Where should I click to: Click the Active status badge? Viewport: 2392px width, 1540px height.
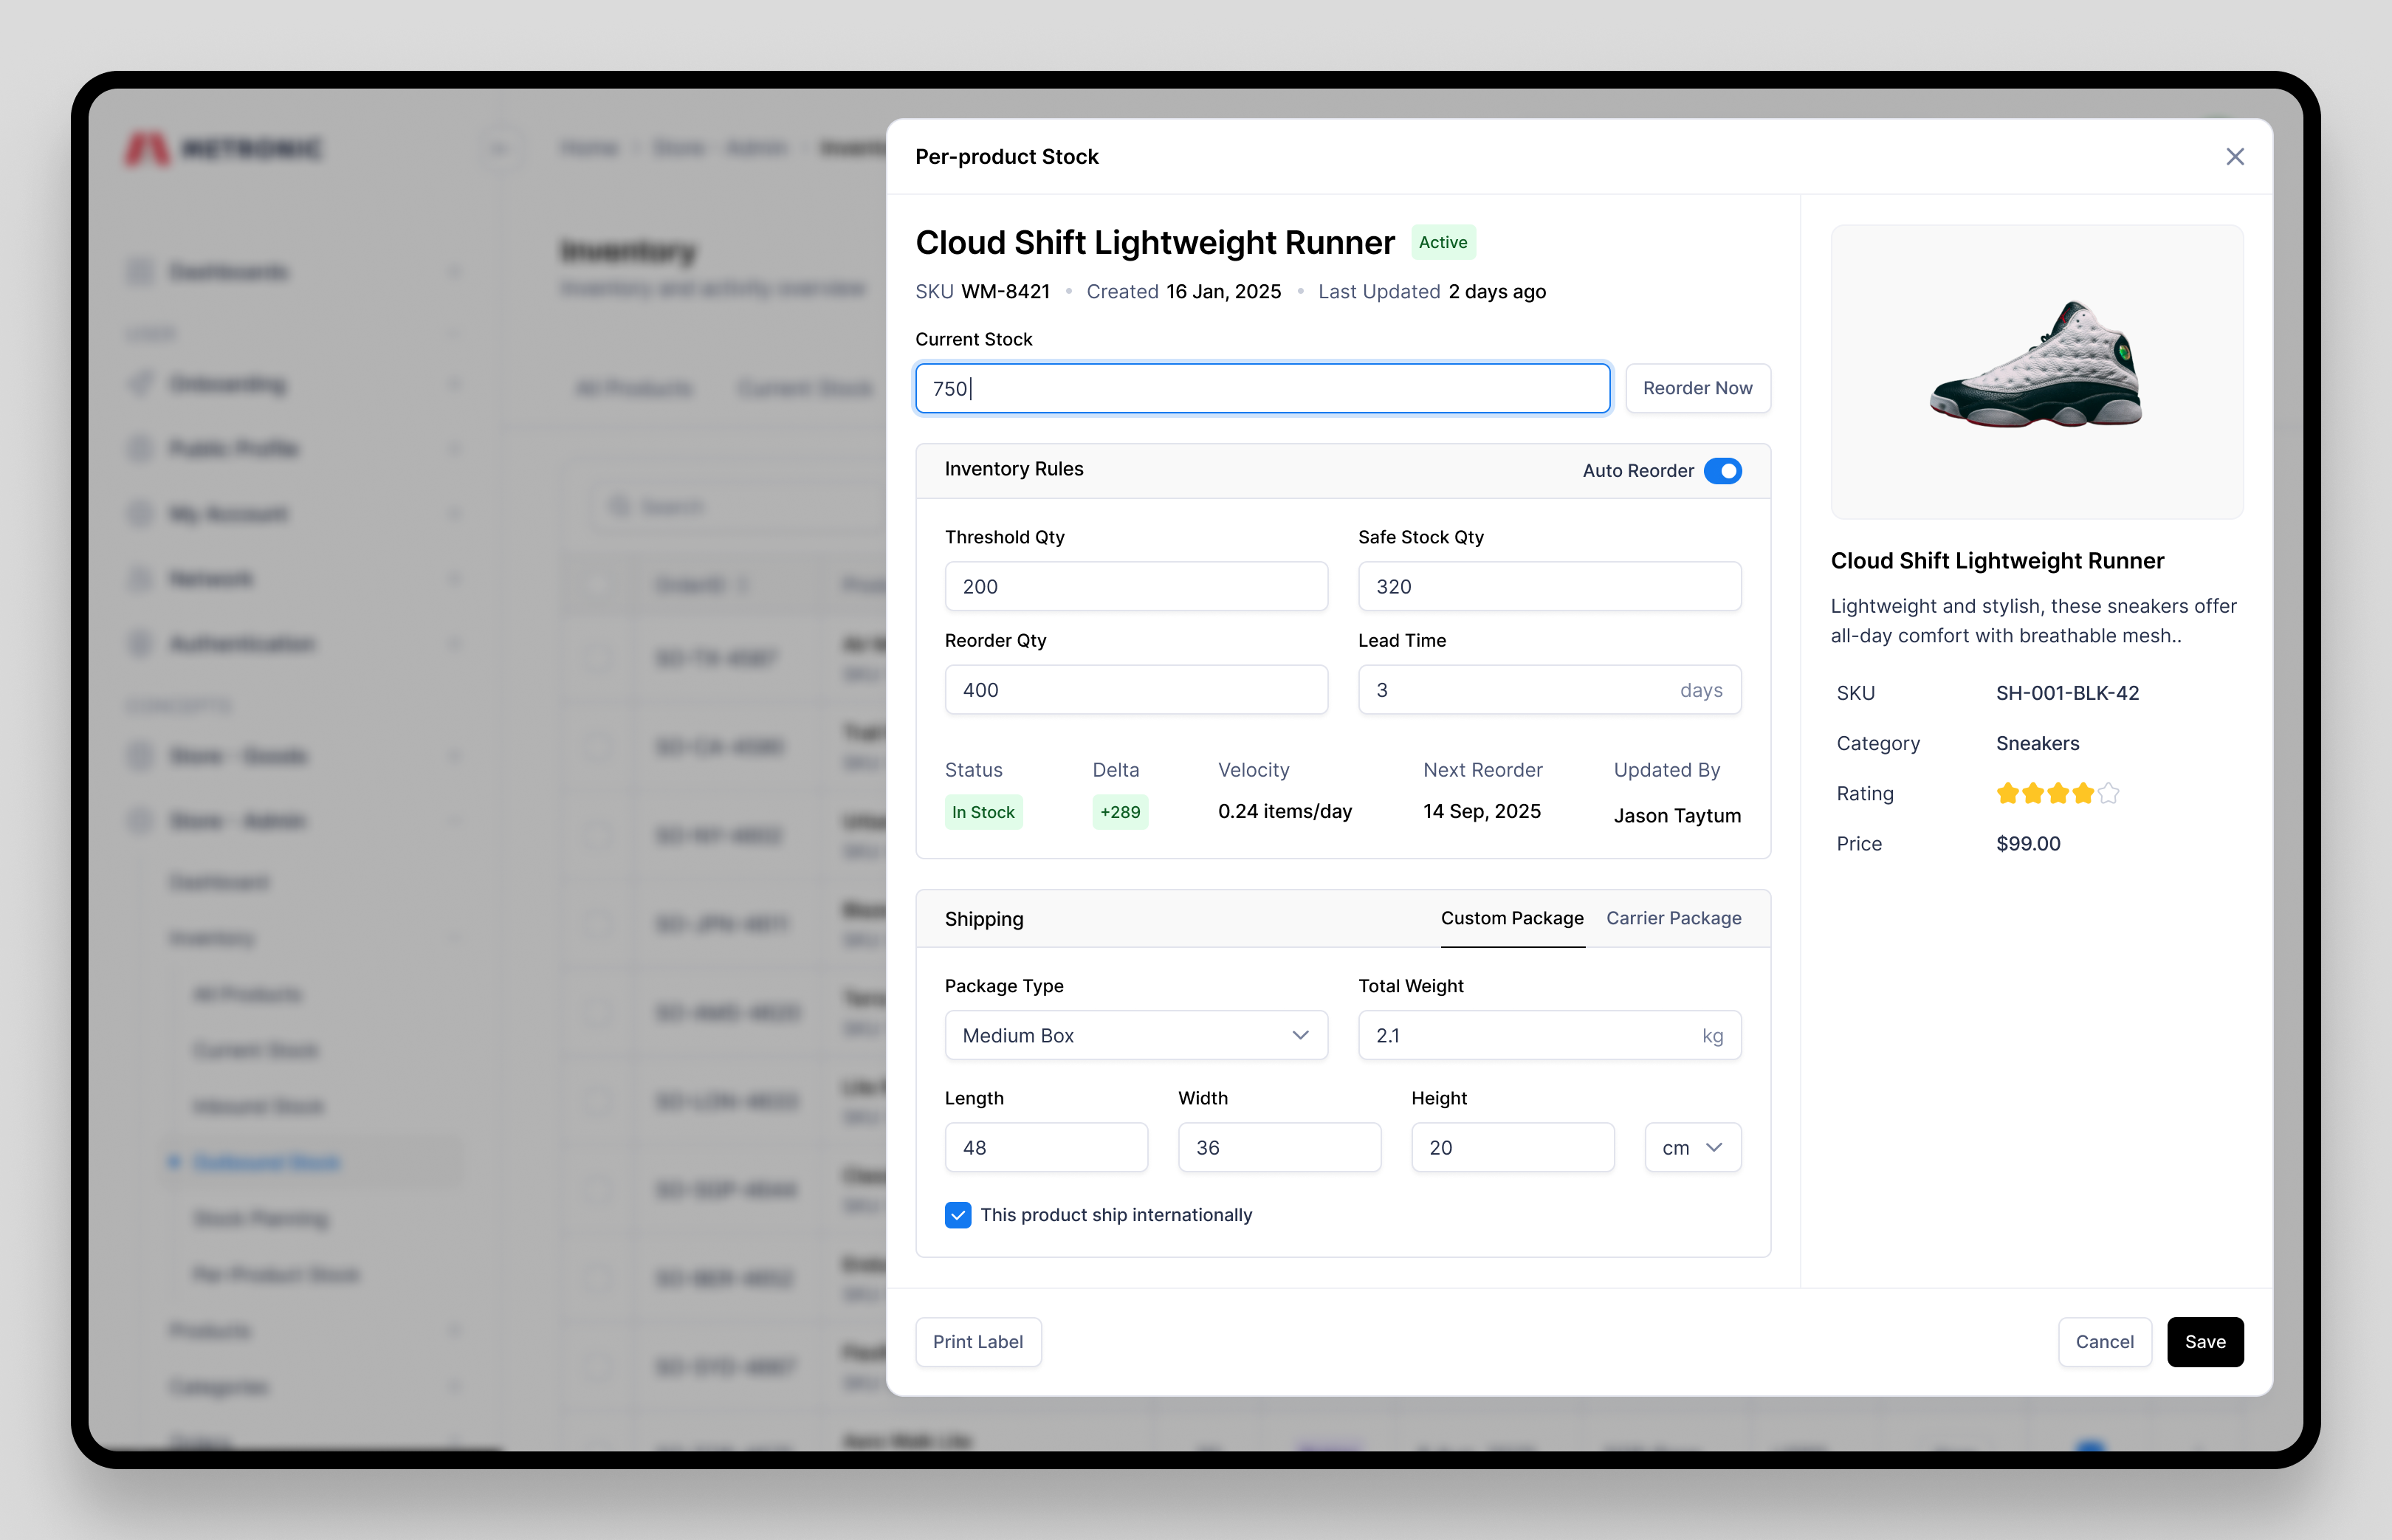(x=1442, y=242)
